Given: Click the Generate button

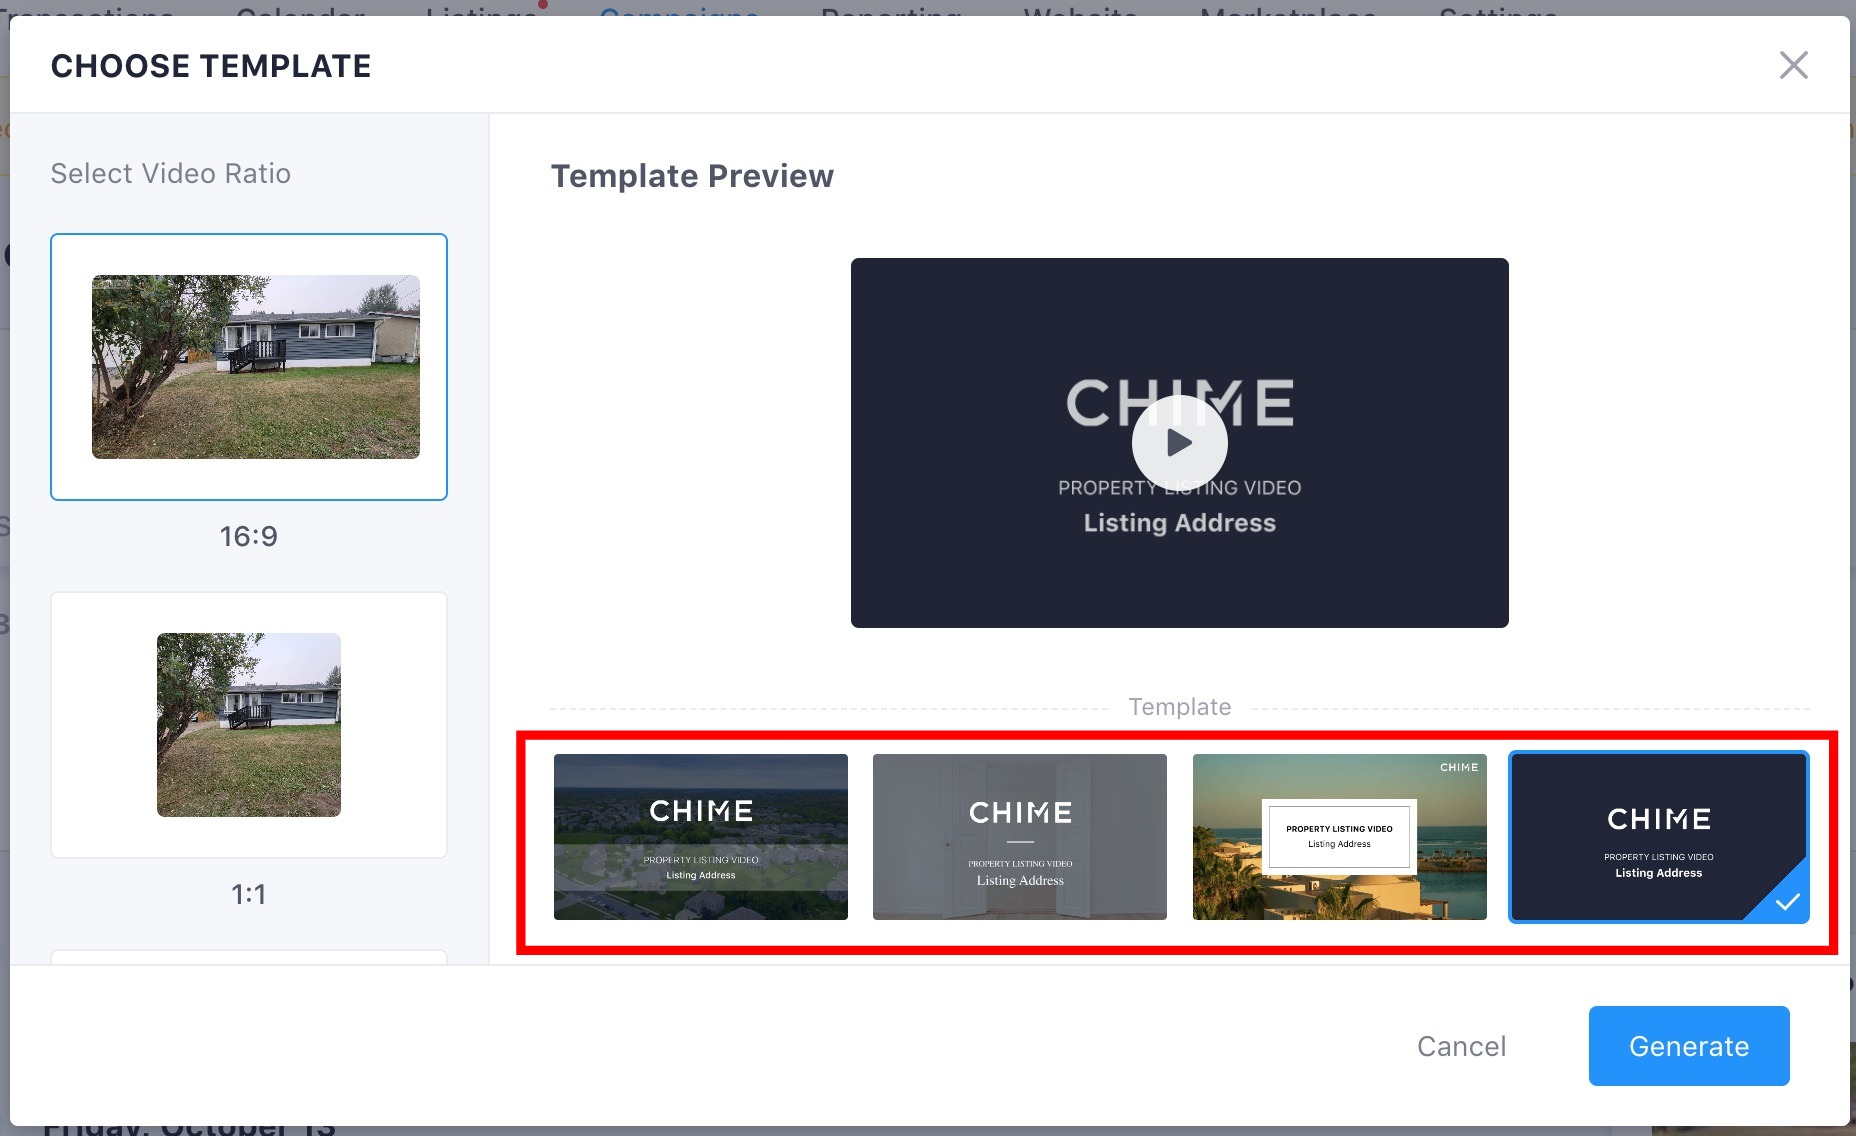Looking at the screenshot, I should (1689, 1046).
